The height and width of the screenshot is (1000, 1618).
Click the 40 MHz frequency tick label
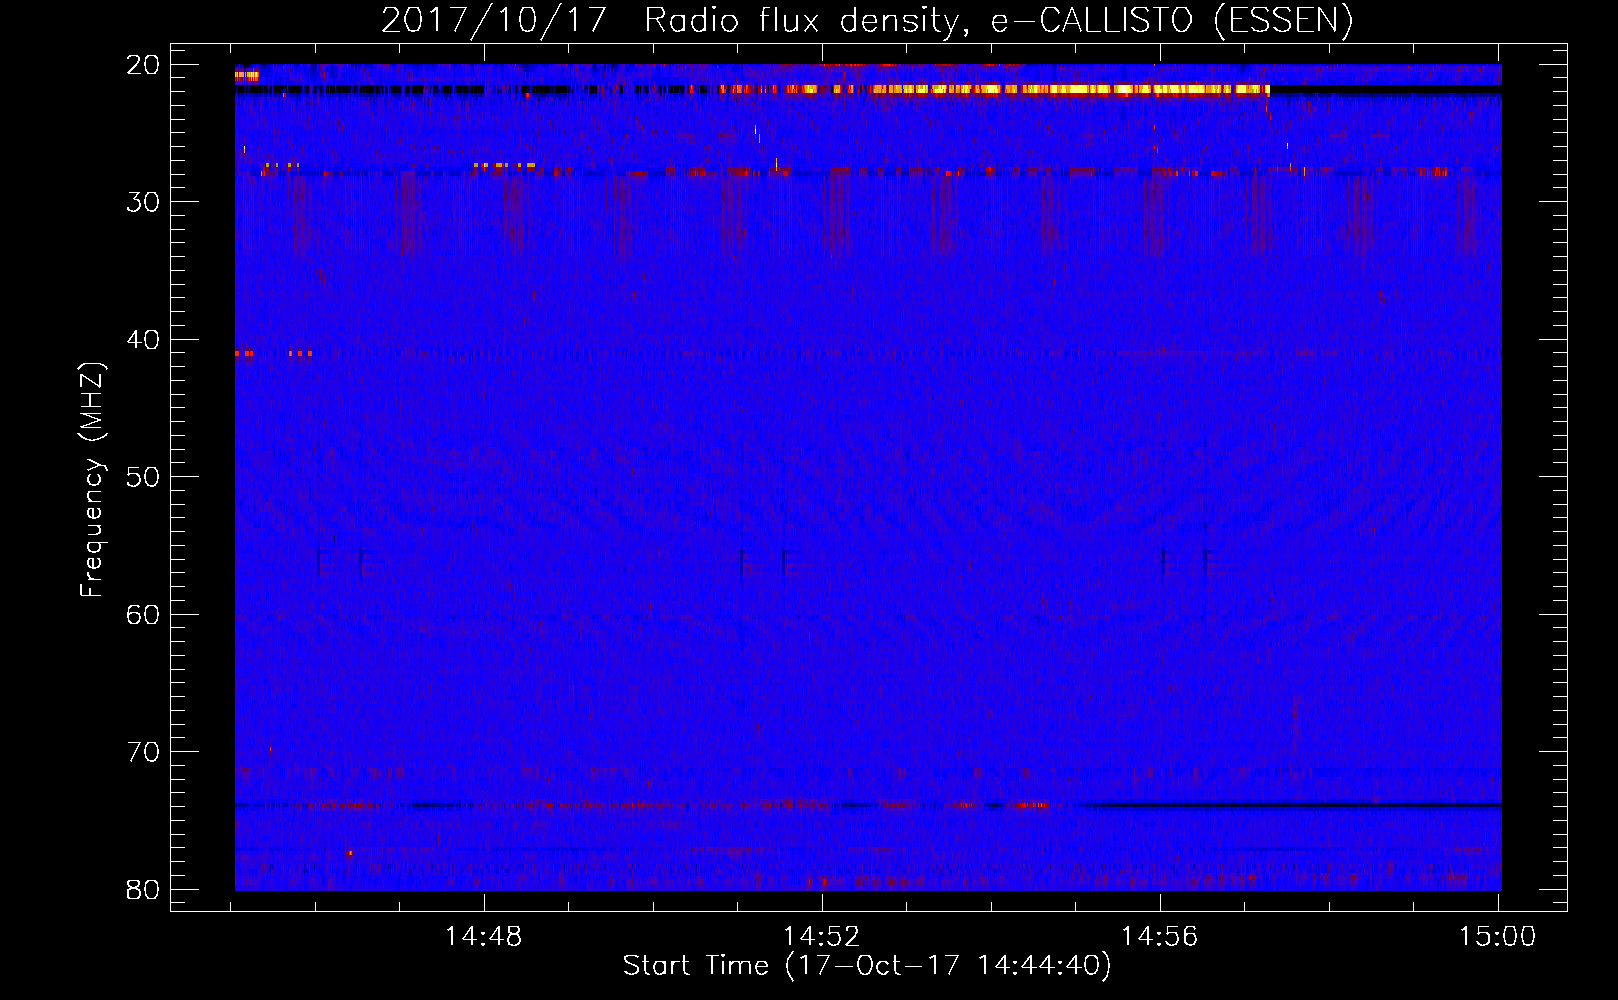pos(144,340)
